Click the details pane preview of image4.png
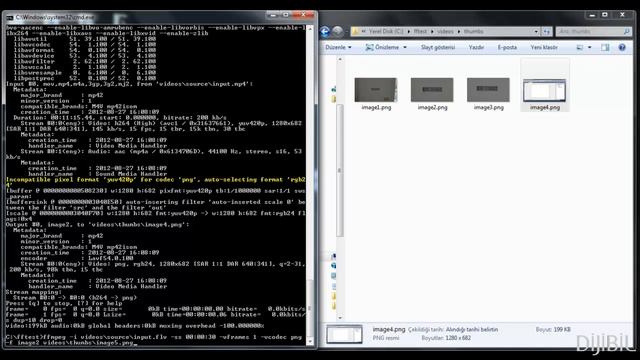The height and width of the screenshot is (360, 640). point(344,334)
